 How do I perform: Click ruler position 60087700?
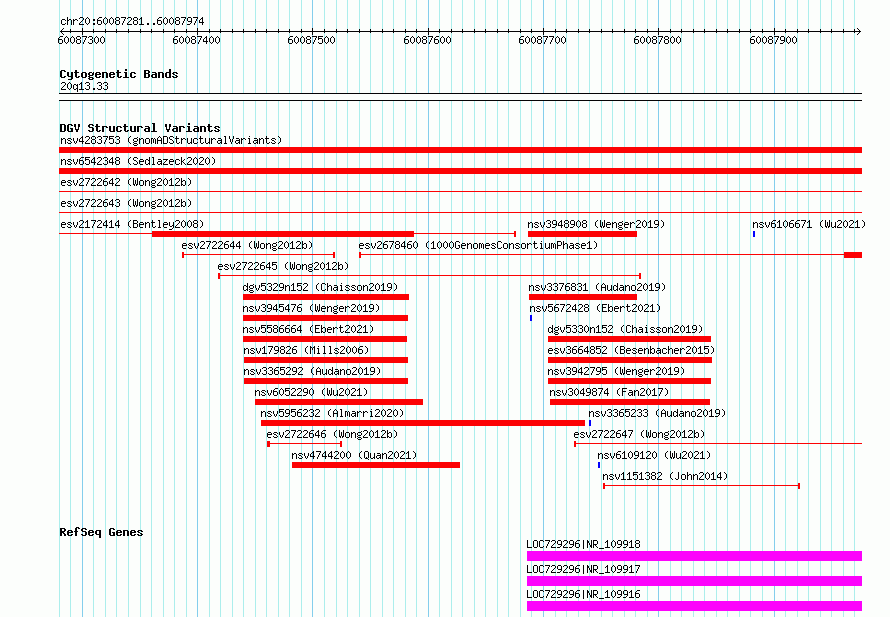pyautogui.click(x=542, y=40)
